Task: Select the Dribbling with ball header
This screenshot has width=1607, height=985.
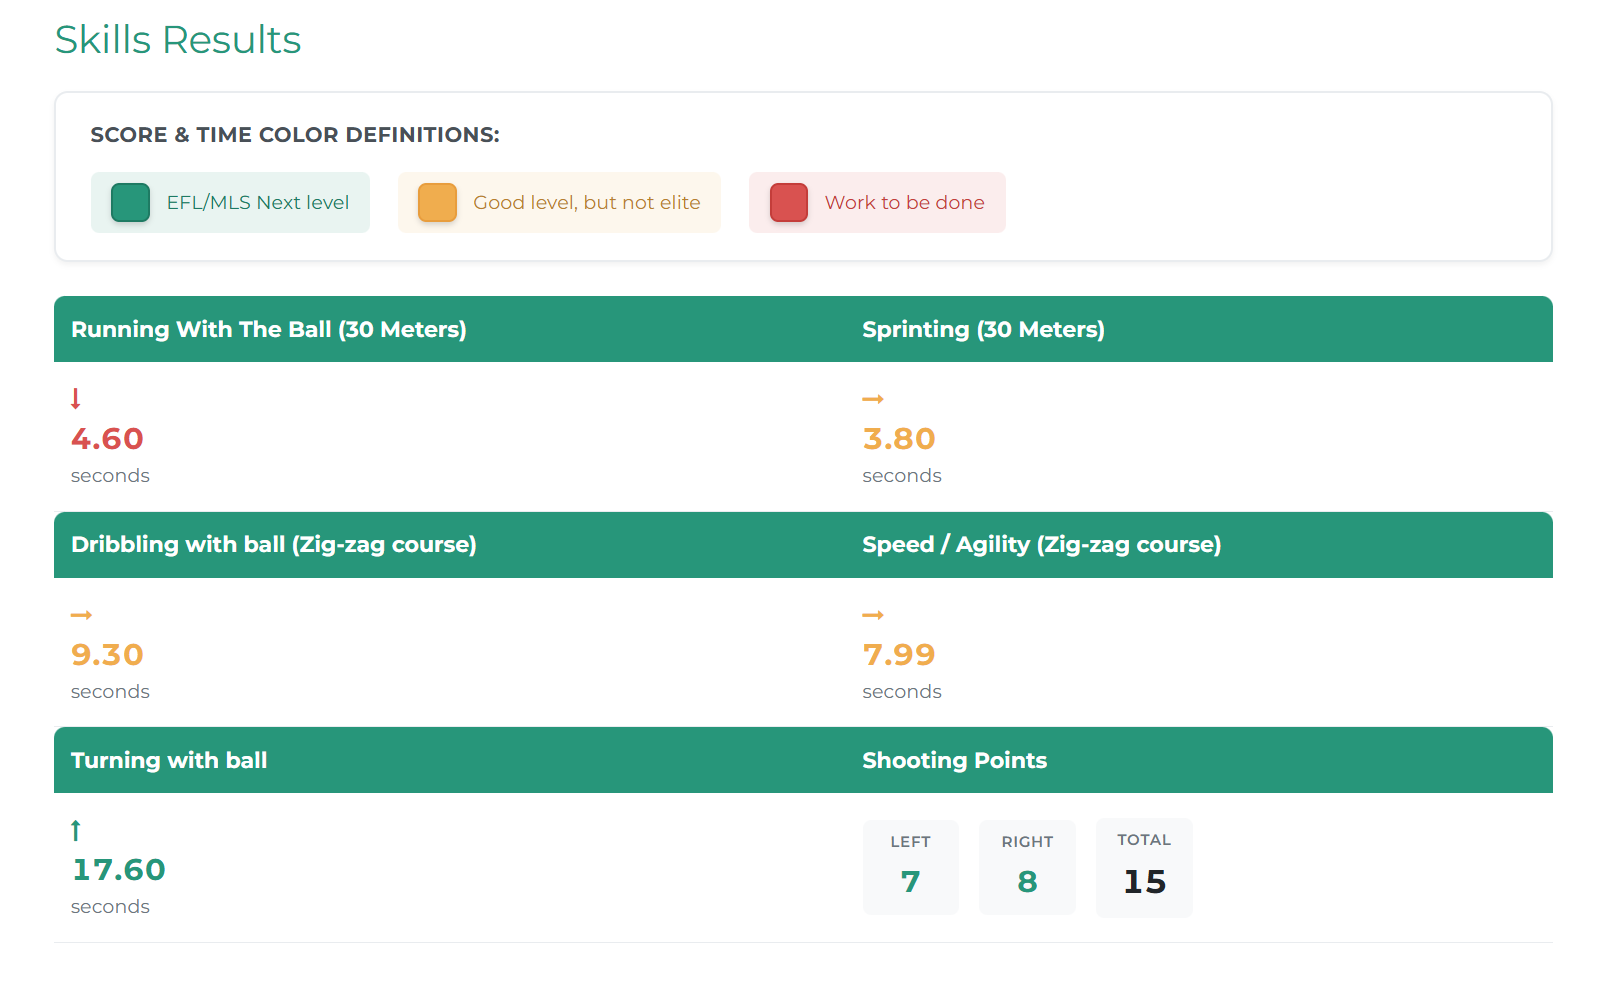Action: pos(273,544)
